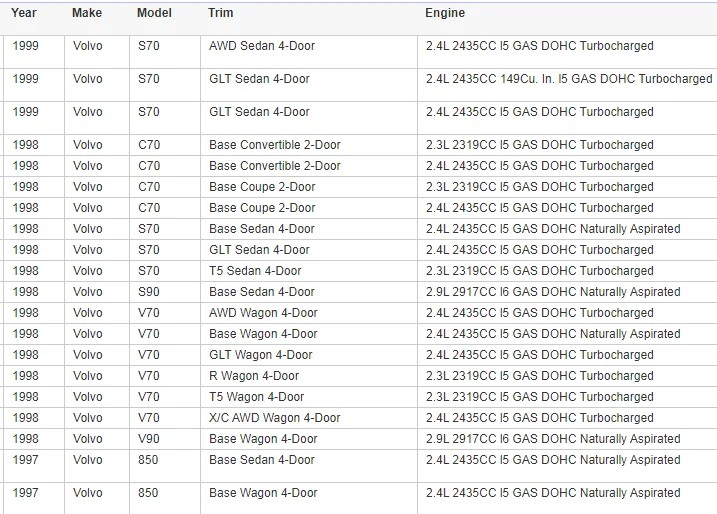Click 'Base Sedan 4-Door' in 1998 S70 row
717x514 pixels.
(x=262, y=229)
